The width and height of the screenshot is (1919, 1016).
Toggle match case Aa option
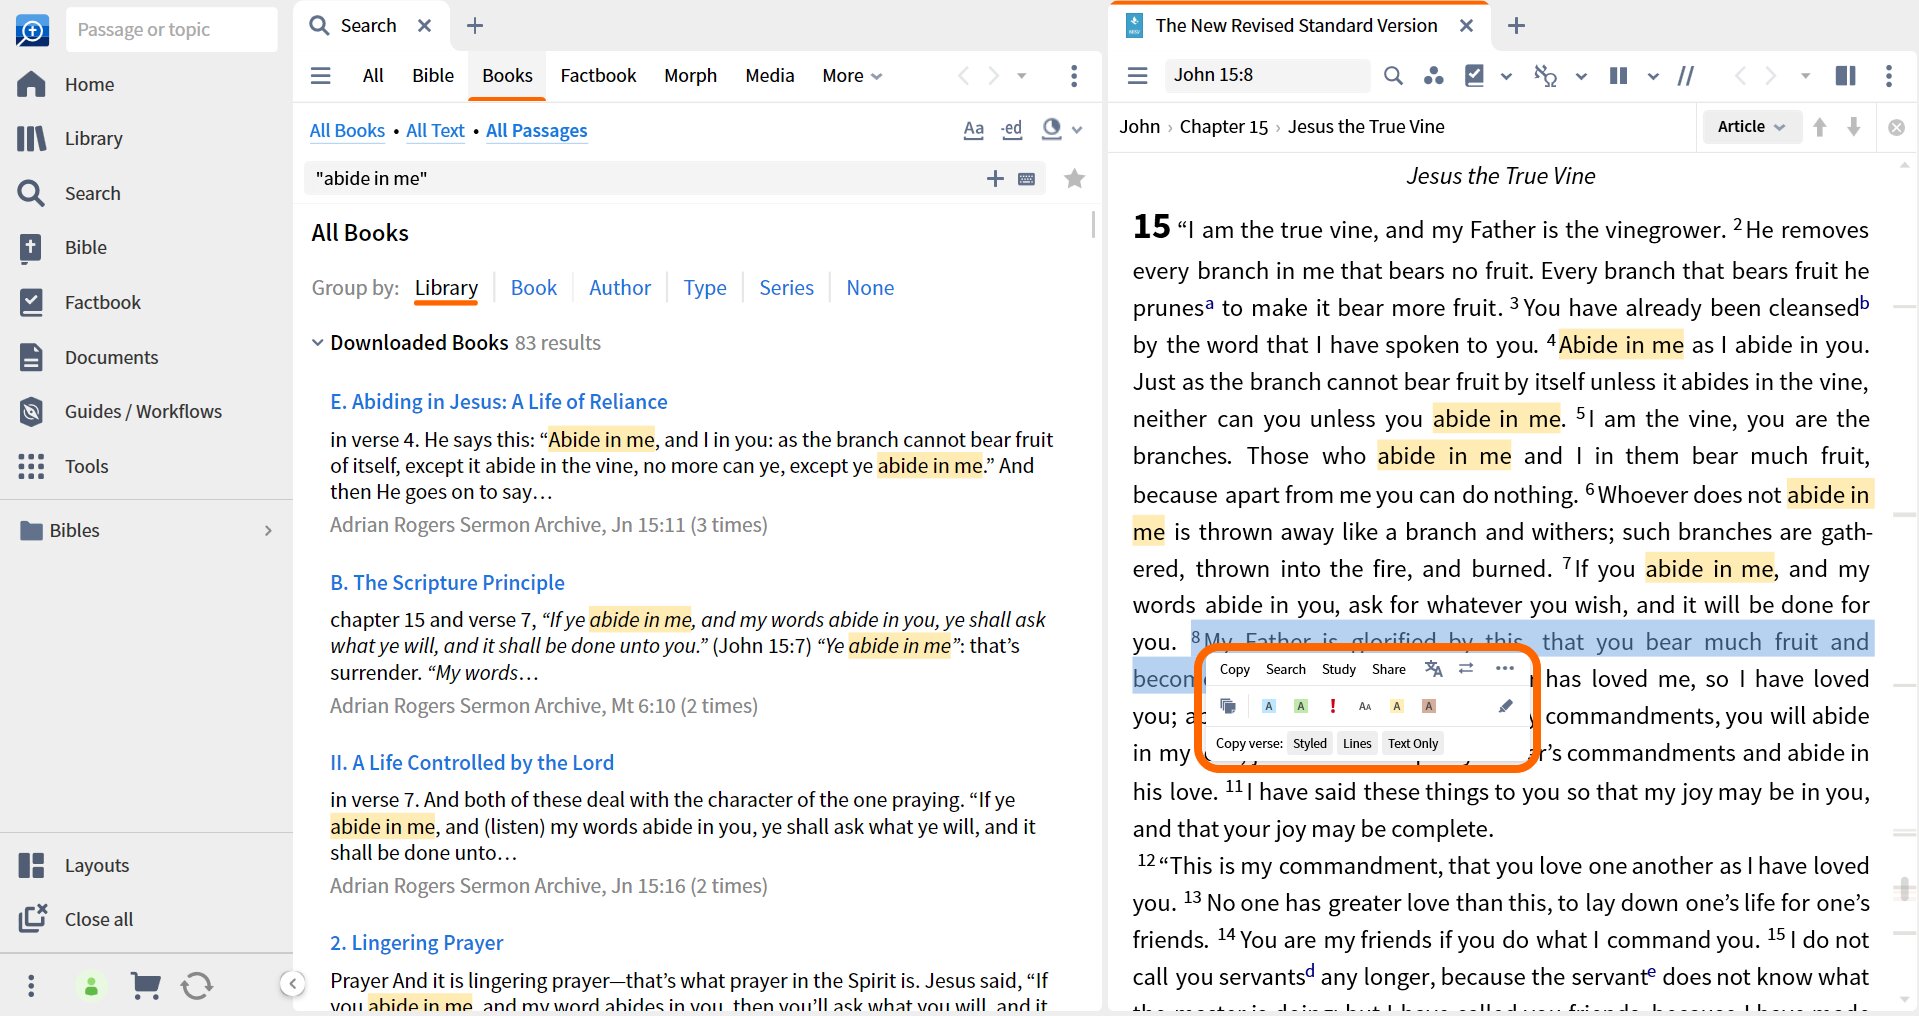point(973,129)
